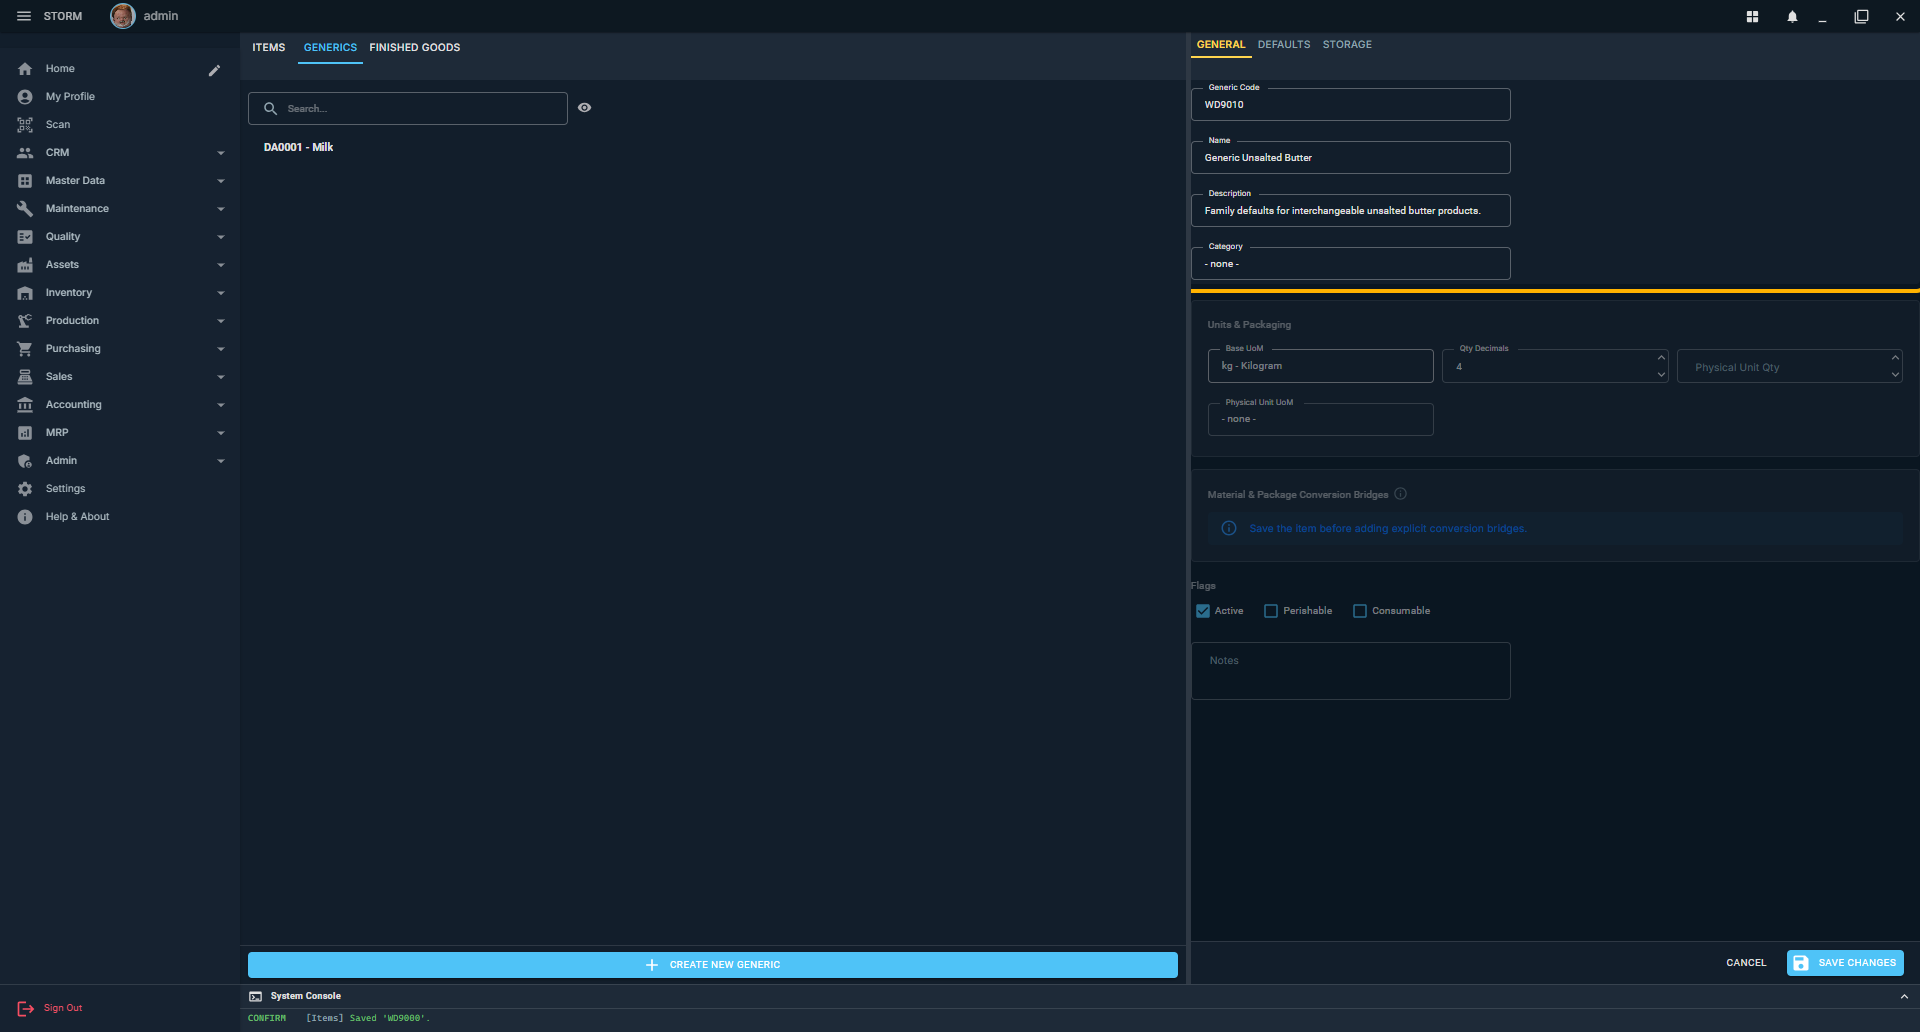1920x1032 pixels.
Task: Check the Consumable checkbox
Action: click(x=1360, y=611)
